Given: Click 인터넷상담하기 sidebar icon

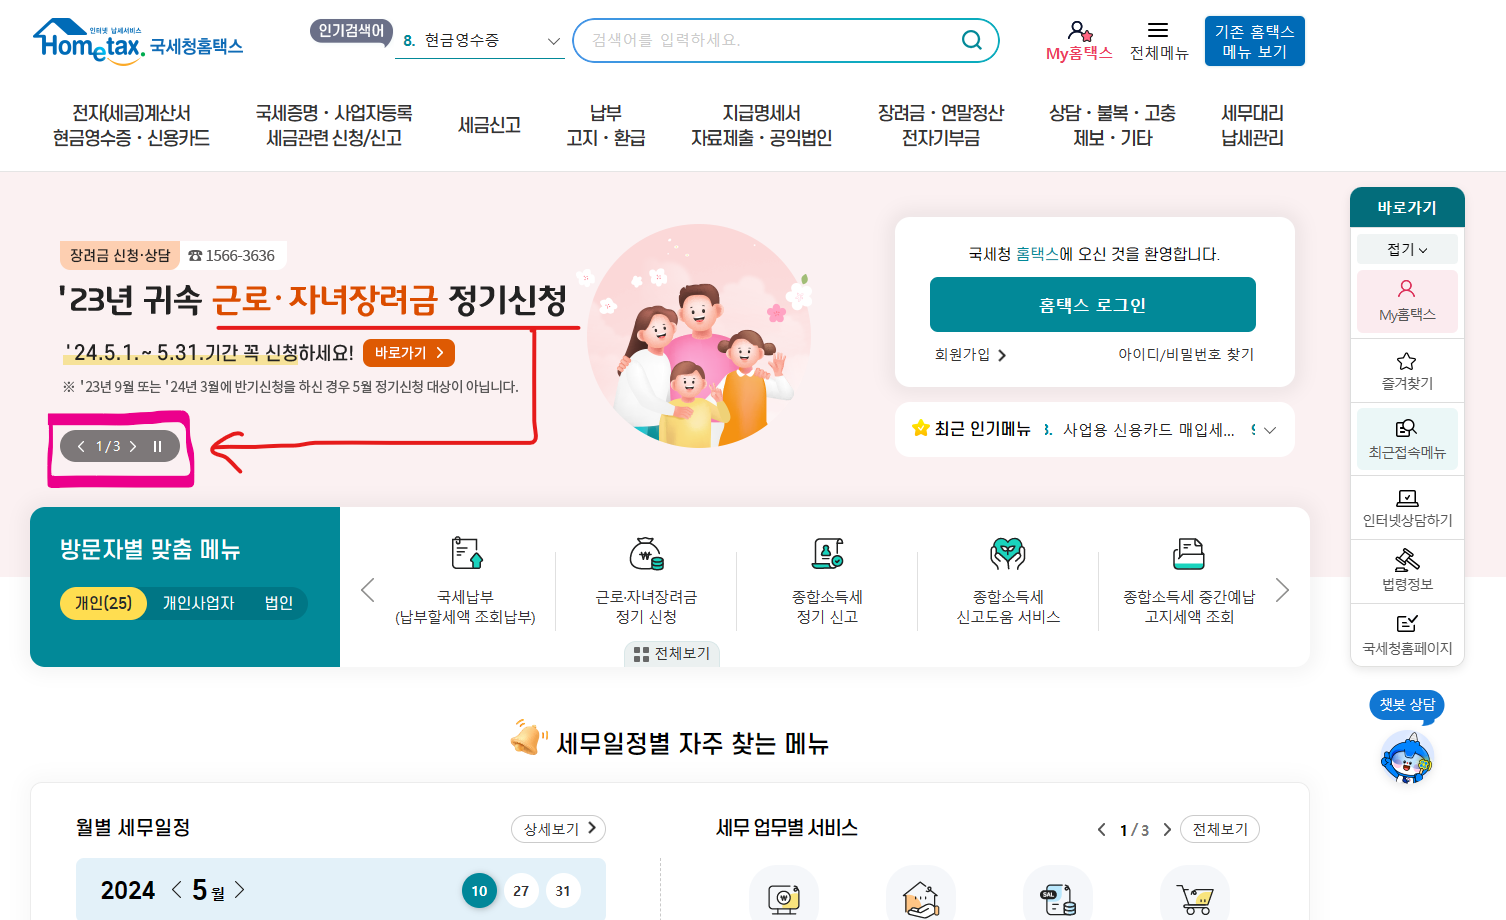Looking at the screenshot, I should pos(1407,506).
